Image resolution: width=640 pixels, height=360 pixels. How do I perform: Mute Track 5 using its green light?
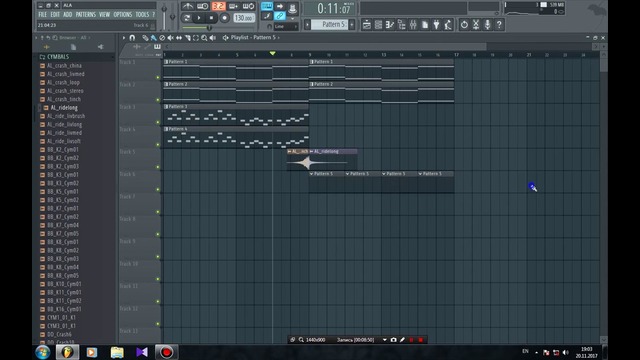click(158, 167)
